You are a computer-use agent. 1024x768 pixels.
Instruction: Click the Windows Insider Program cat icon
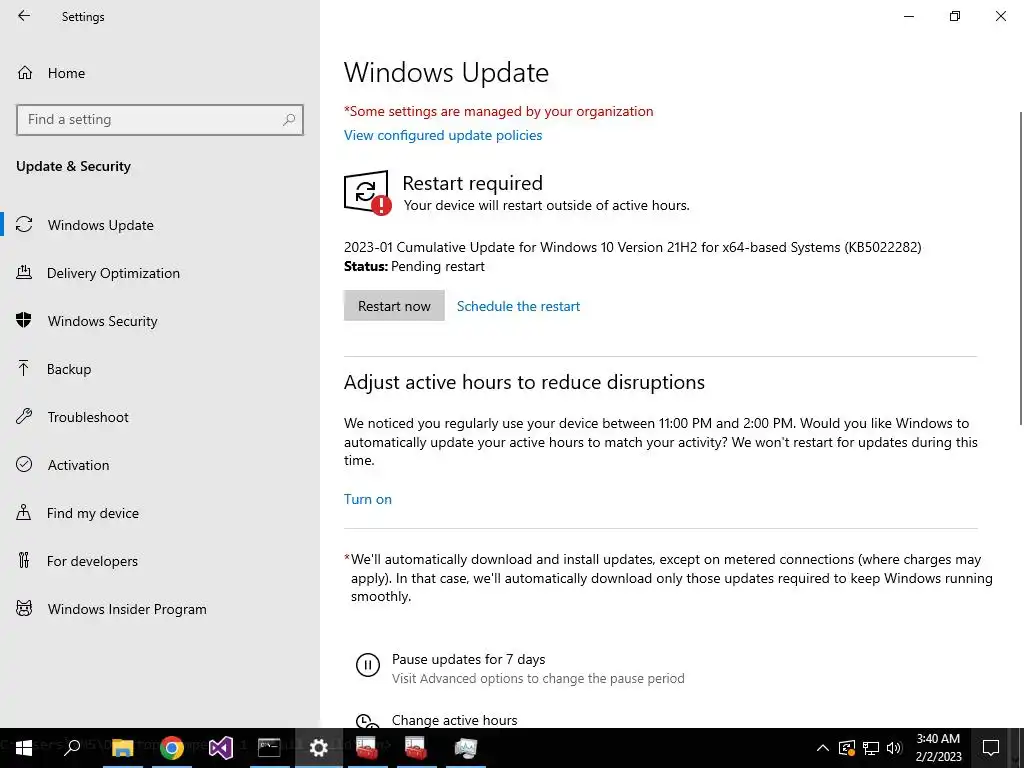tap(24, 609)
